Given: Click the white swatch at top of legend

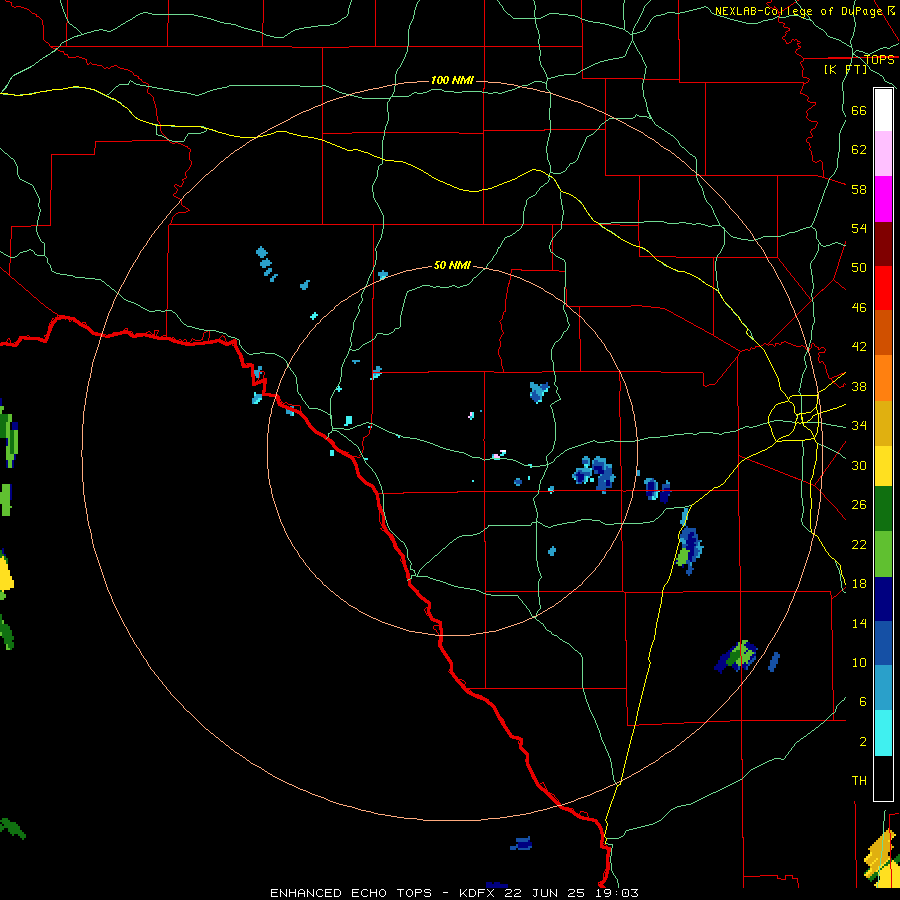Looking at the screenshot, I should click(x=883, y=110).
